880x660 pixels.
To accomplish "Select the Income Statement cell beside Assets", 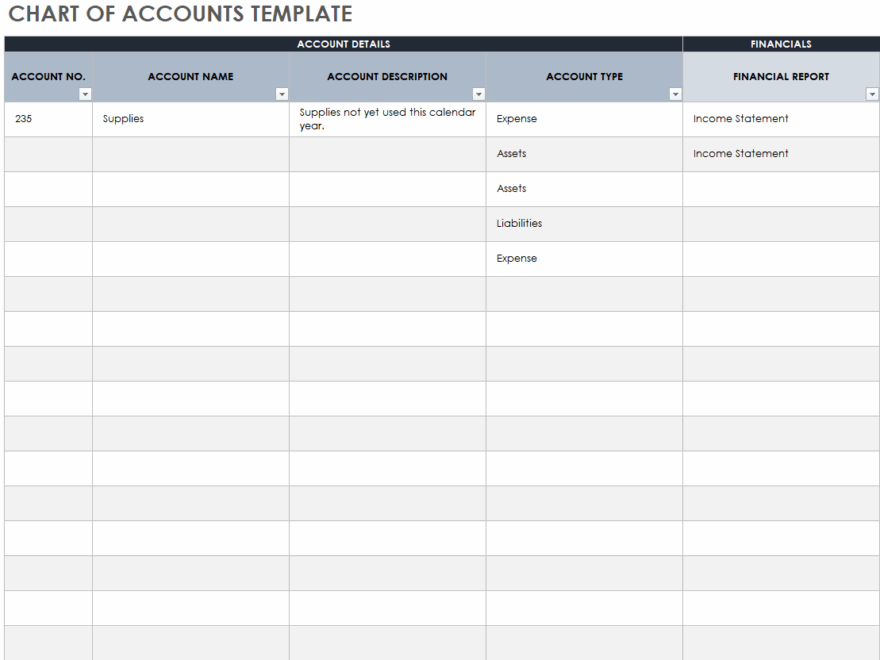I will click(x=740, y=154).
